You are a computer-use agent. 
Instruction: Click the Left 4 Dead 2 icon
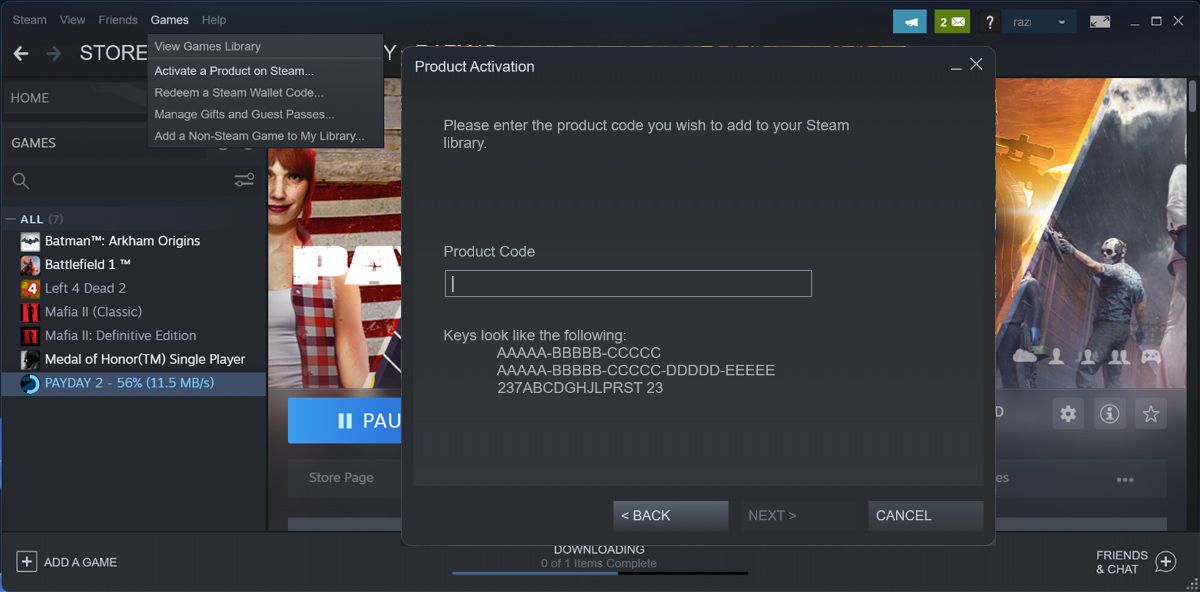(30, 288)
